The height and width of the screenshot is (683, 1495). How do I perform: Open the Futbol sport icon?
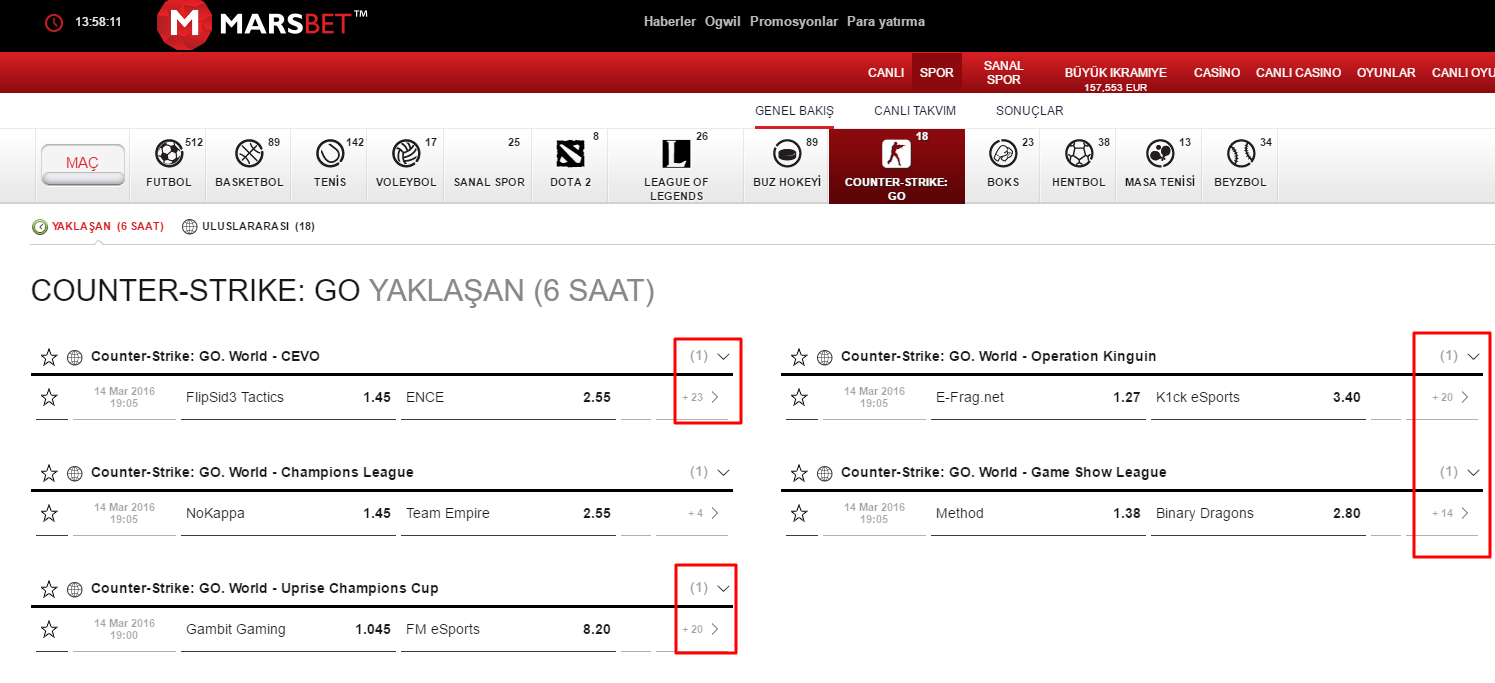[x=169, y=154]
